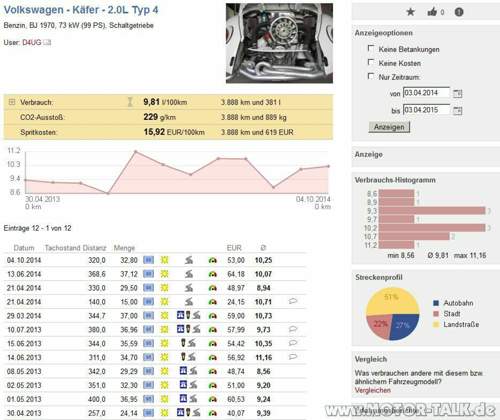
Task: Click the info circle icon
Action: [x=459, y=12]
